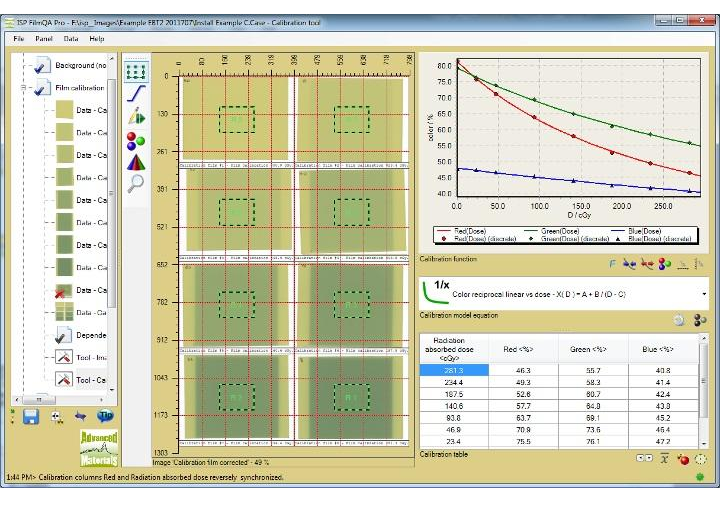Click the Blue <%> column header
Screen dimensions: 720x520
click(x=663, y=349)
